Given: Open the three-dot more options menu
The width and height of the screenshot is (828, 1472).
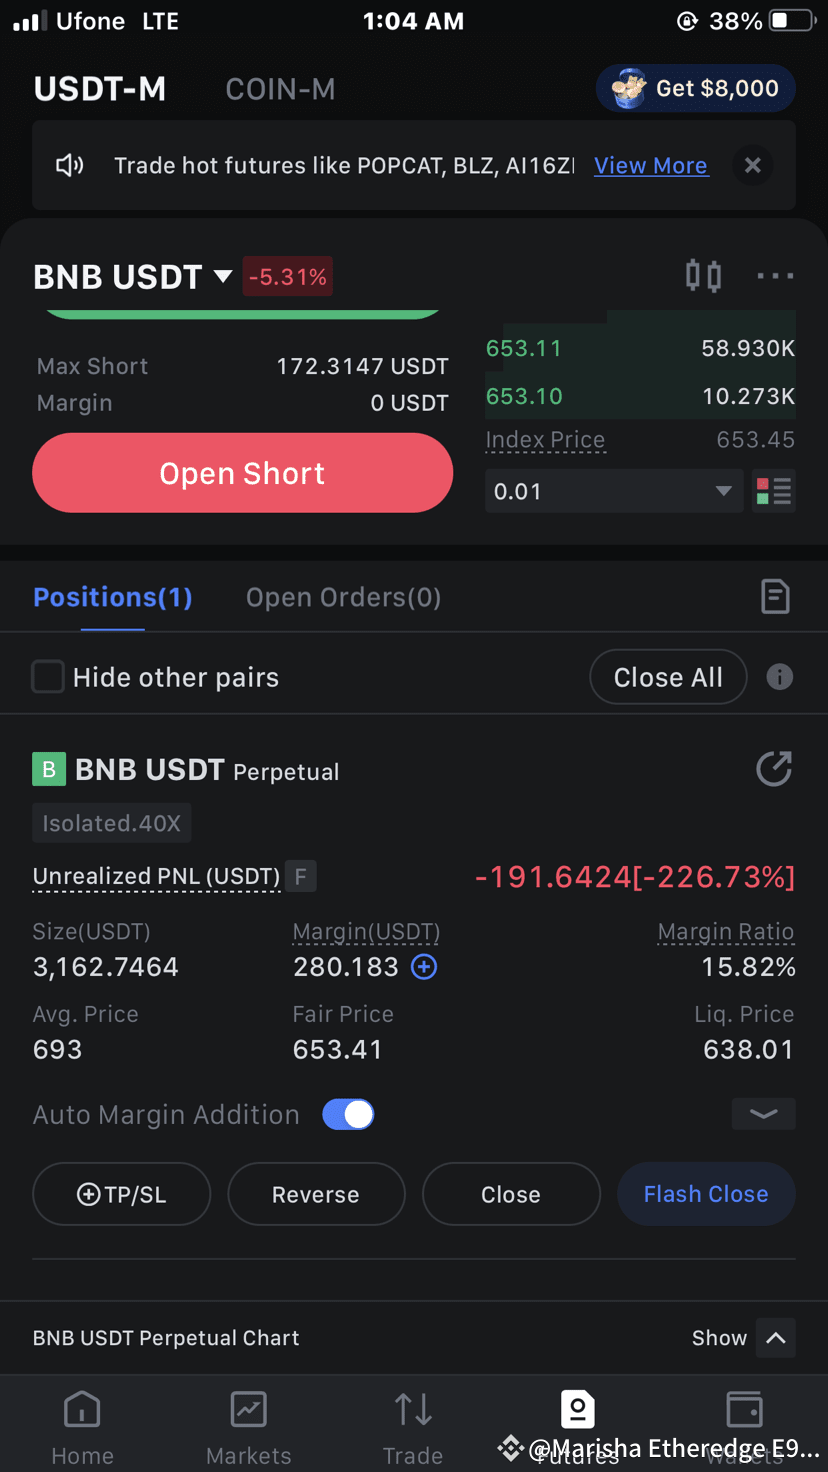Looking at the screenshot, I should tap(775, 276).
